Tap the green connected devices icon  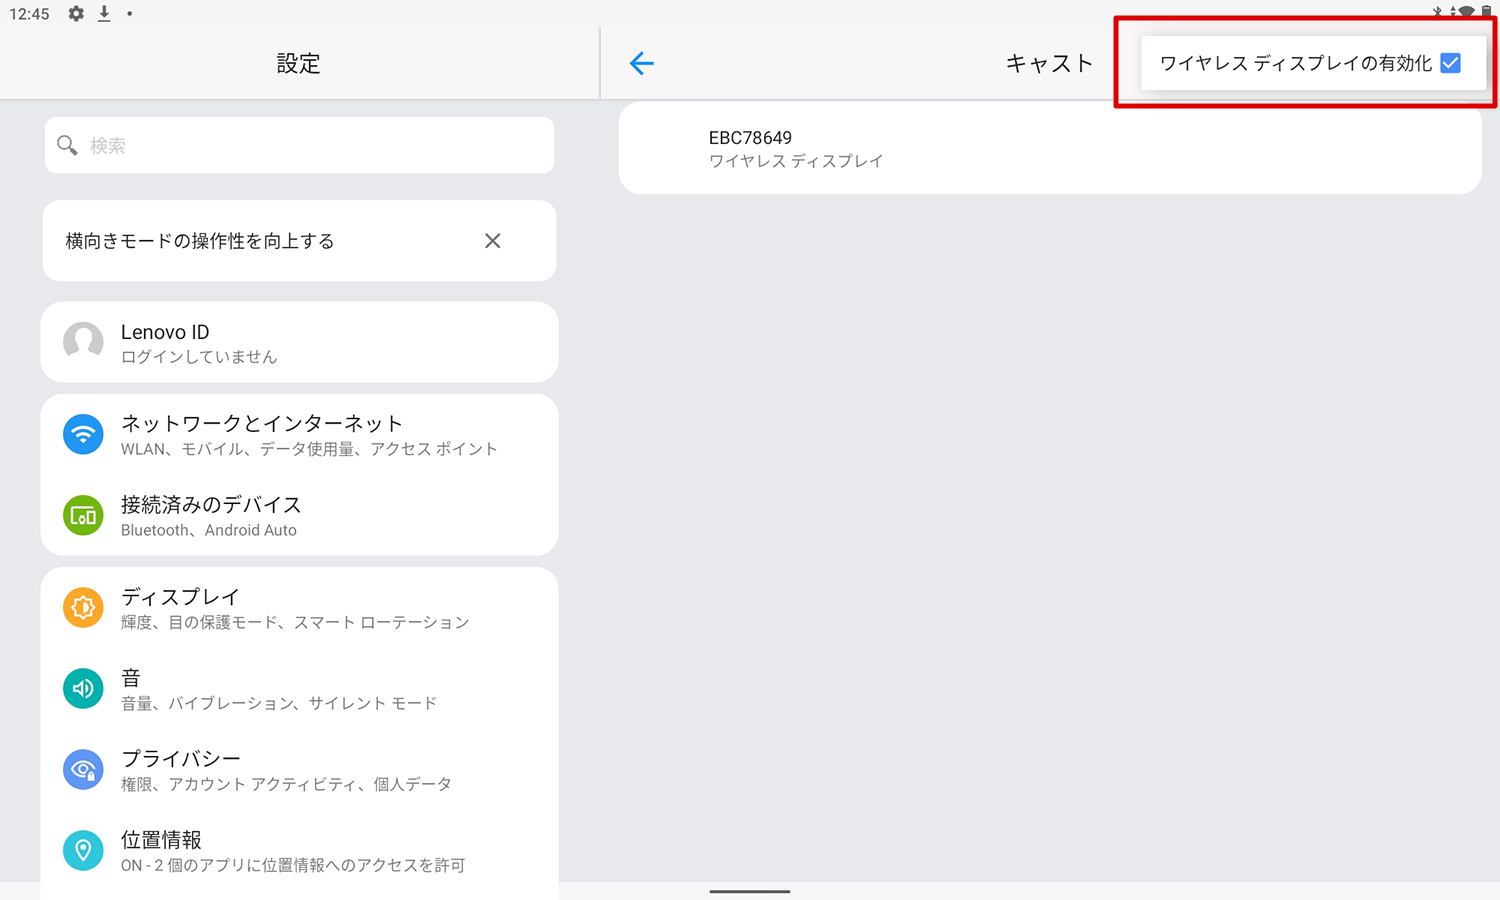pyautogui.click(x=83, y=515)
